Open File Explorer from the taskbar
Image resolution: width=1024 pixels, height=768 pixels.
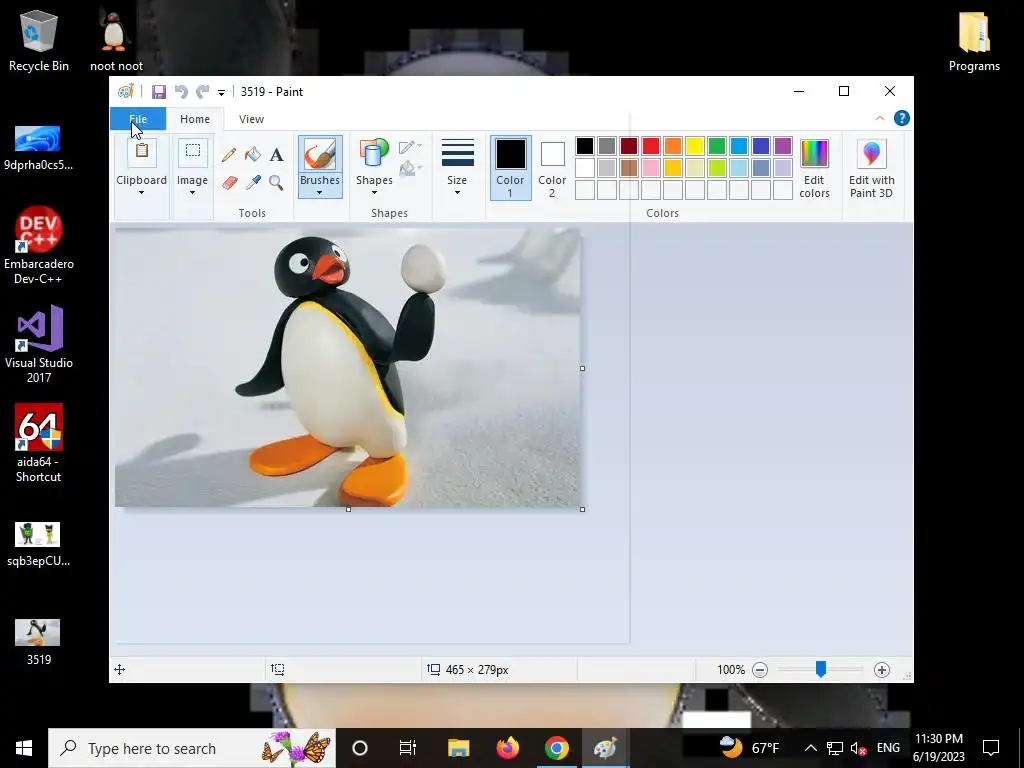coord(458,748)
